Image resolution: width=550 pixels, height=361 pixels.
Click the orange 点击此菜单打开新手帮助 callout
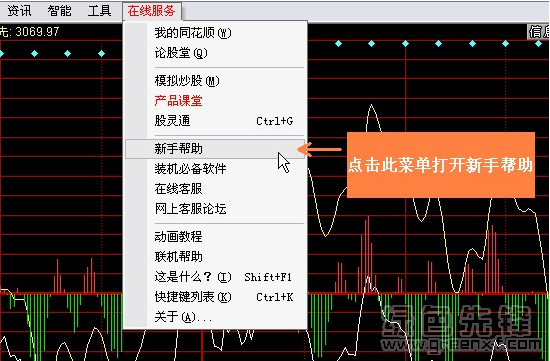(x=441, y=165)
